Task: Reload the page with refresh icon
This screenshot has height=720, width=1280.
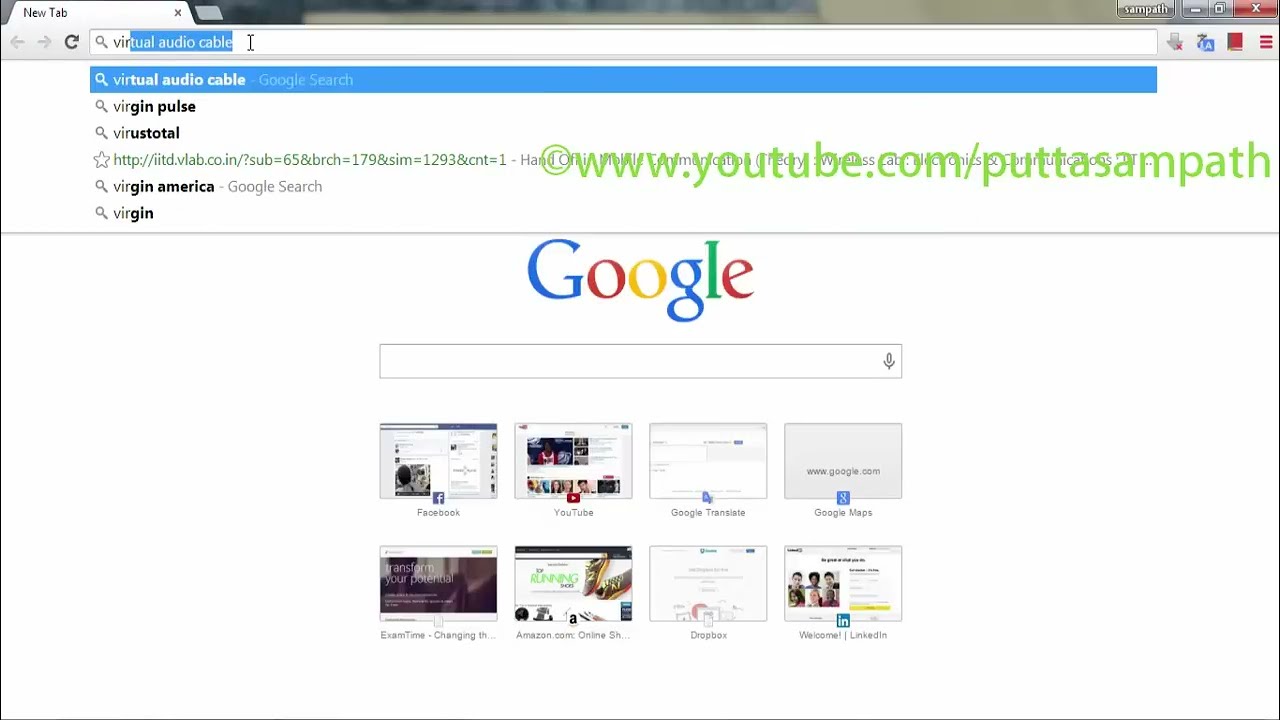Action: [x=71, y=42]
